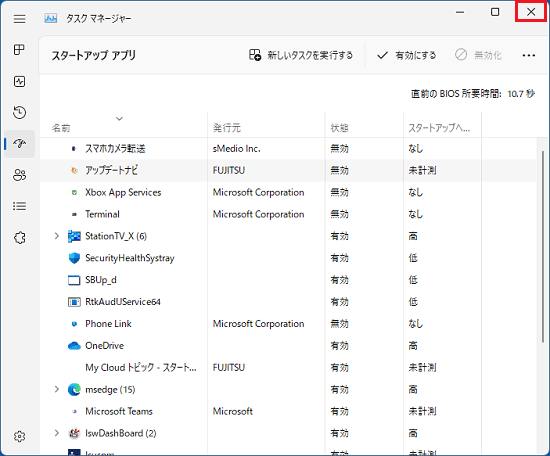Open the Users page in sidebar
The width and height of the screenshot is (550, 456).
tap(20, 175)
